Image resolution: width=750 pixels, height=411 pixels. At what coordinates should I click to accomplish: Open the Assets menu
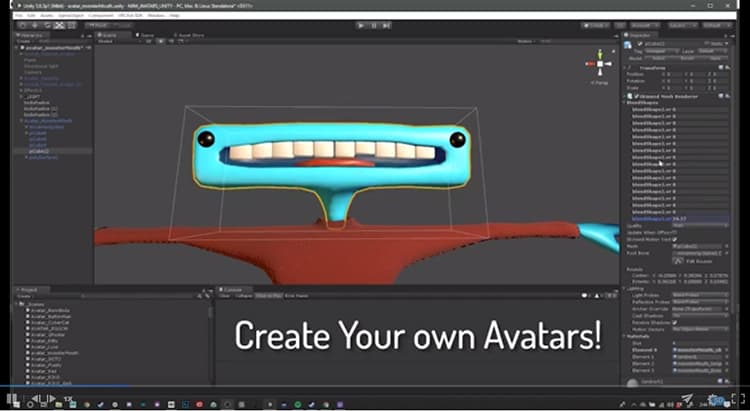point(47,15)
